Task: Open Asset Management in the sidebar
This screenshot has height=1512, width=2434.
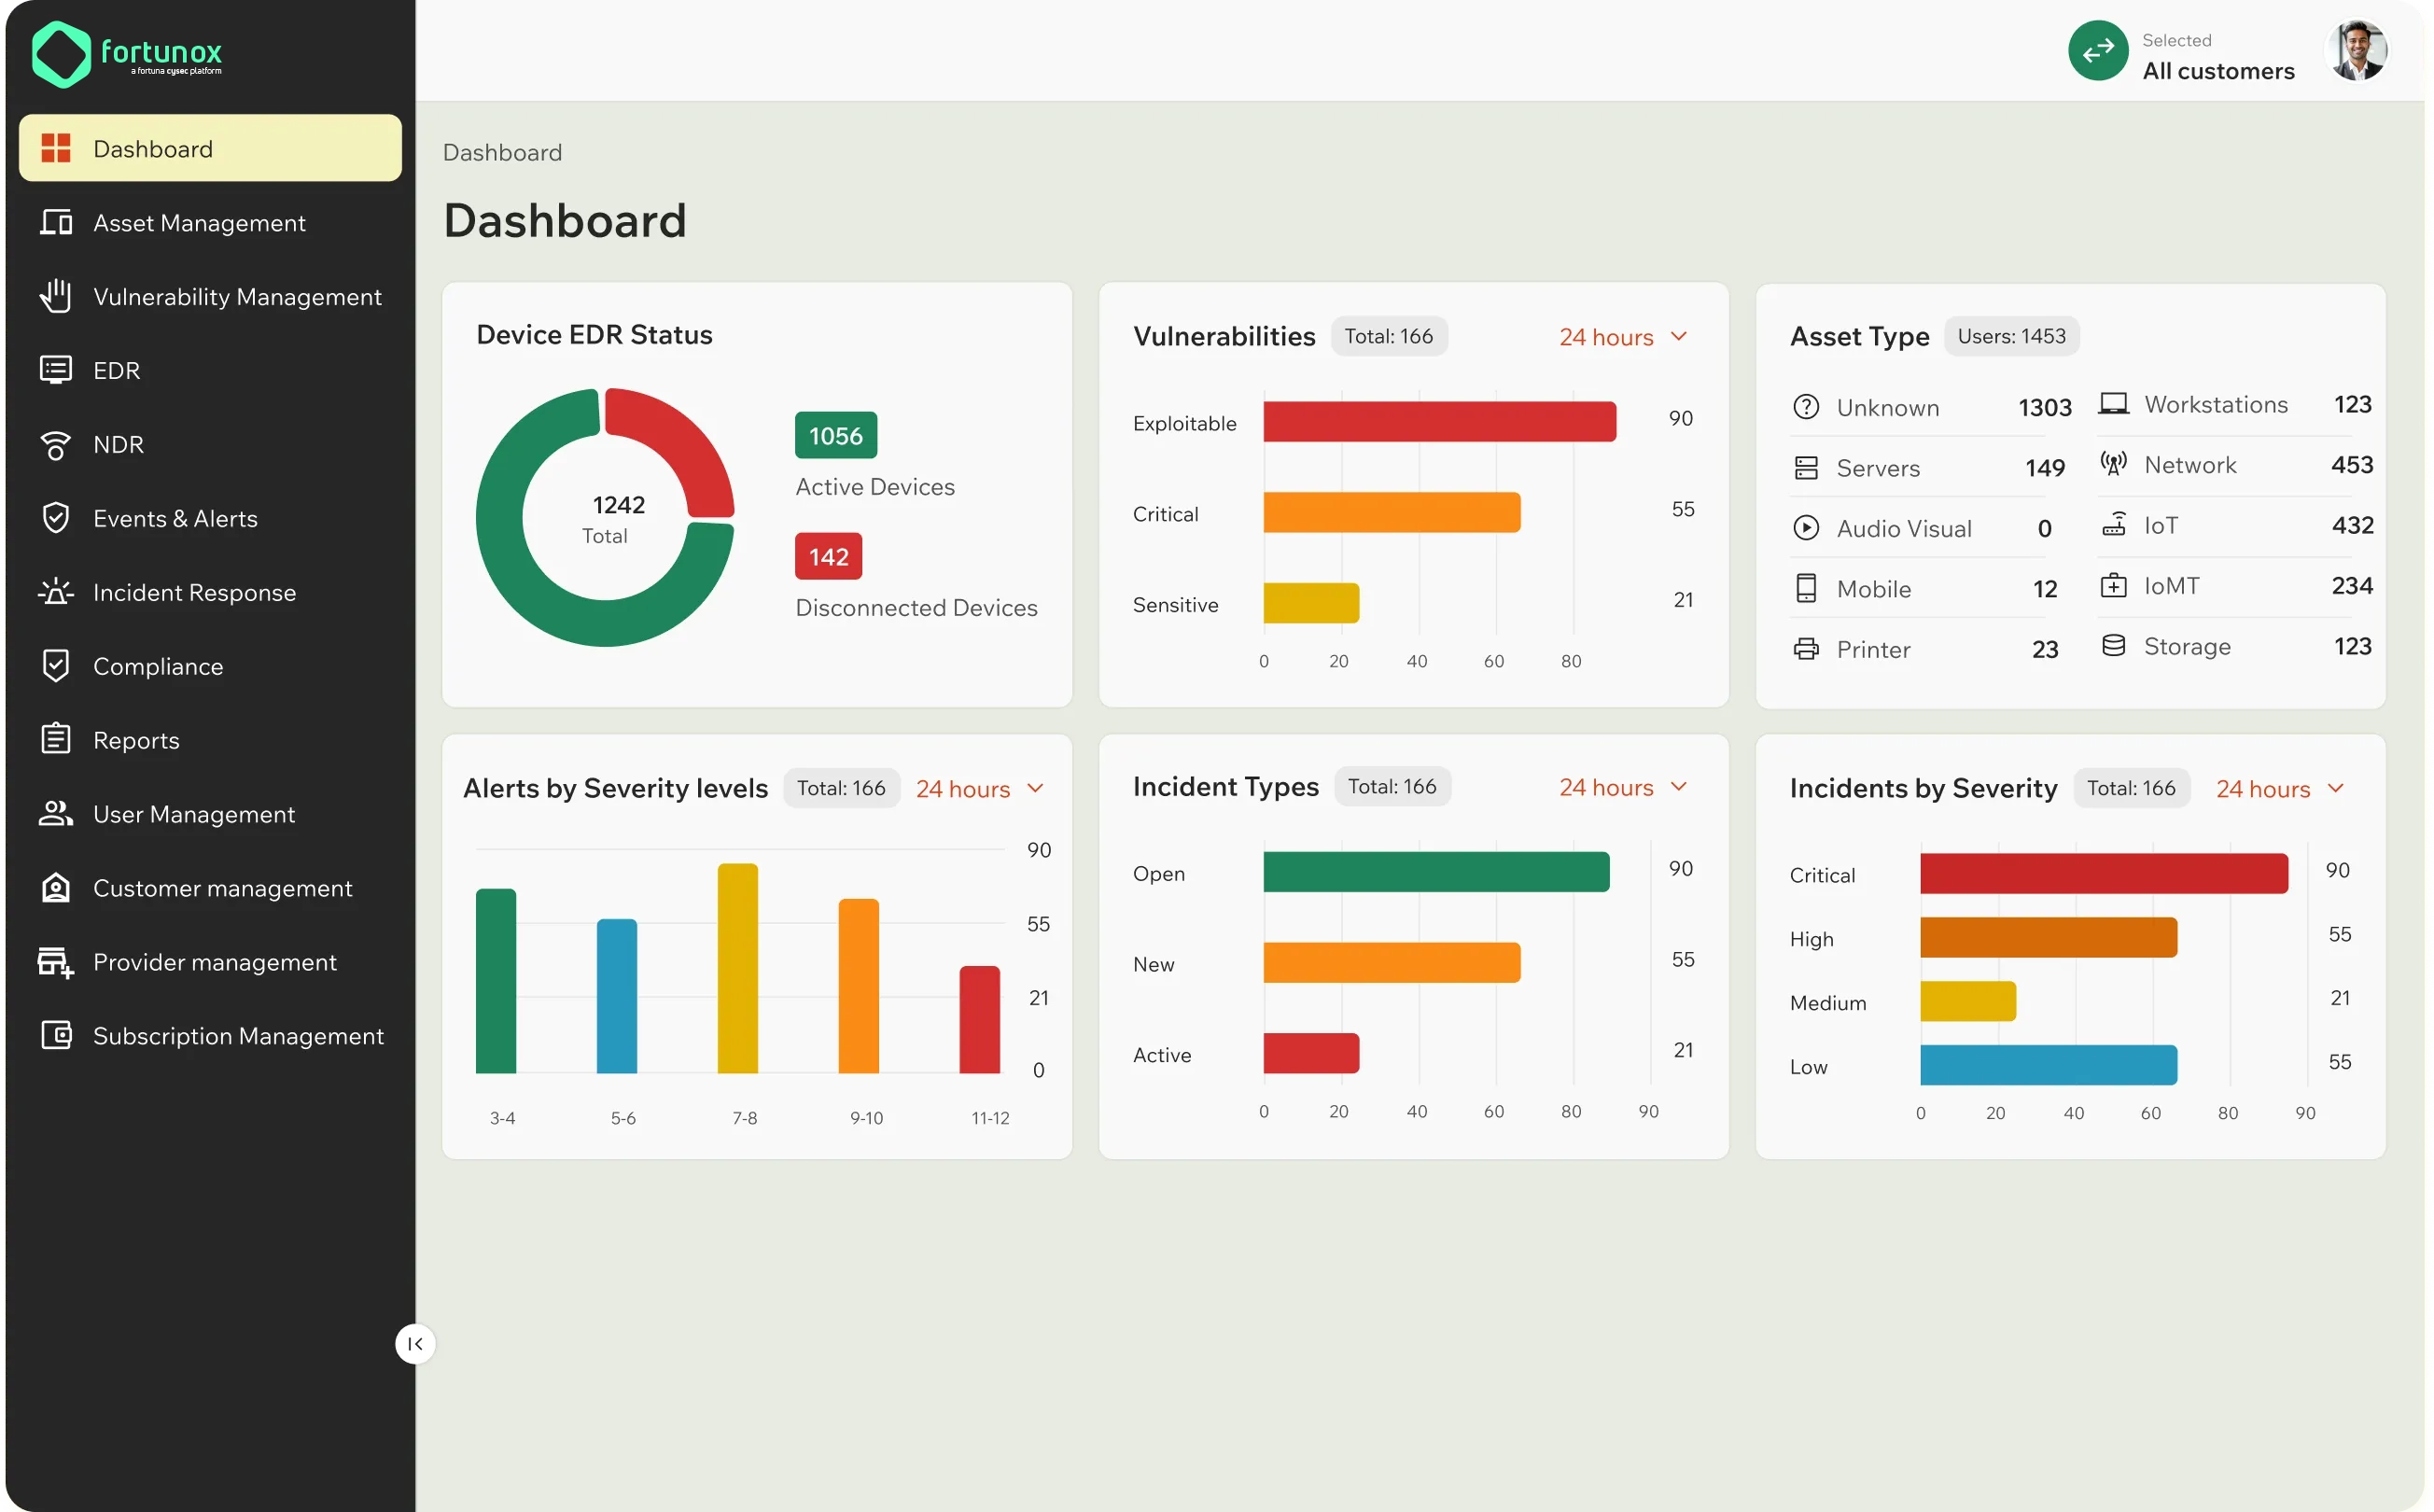Action: (x=210, y=223)
